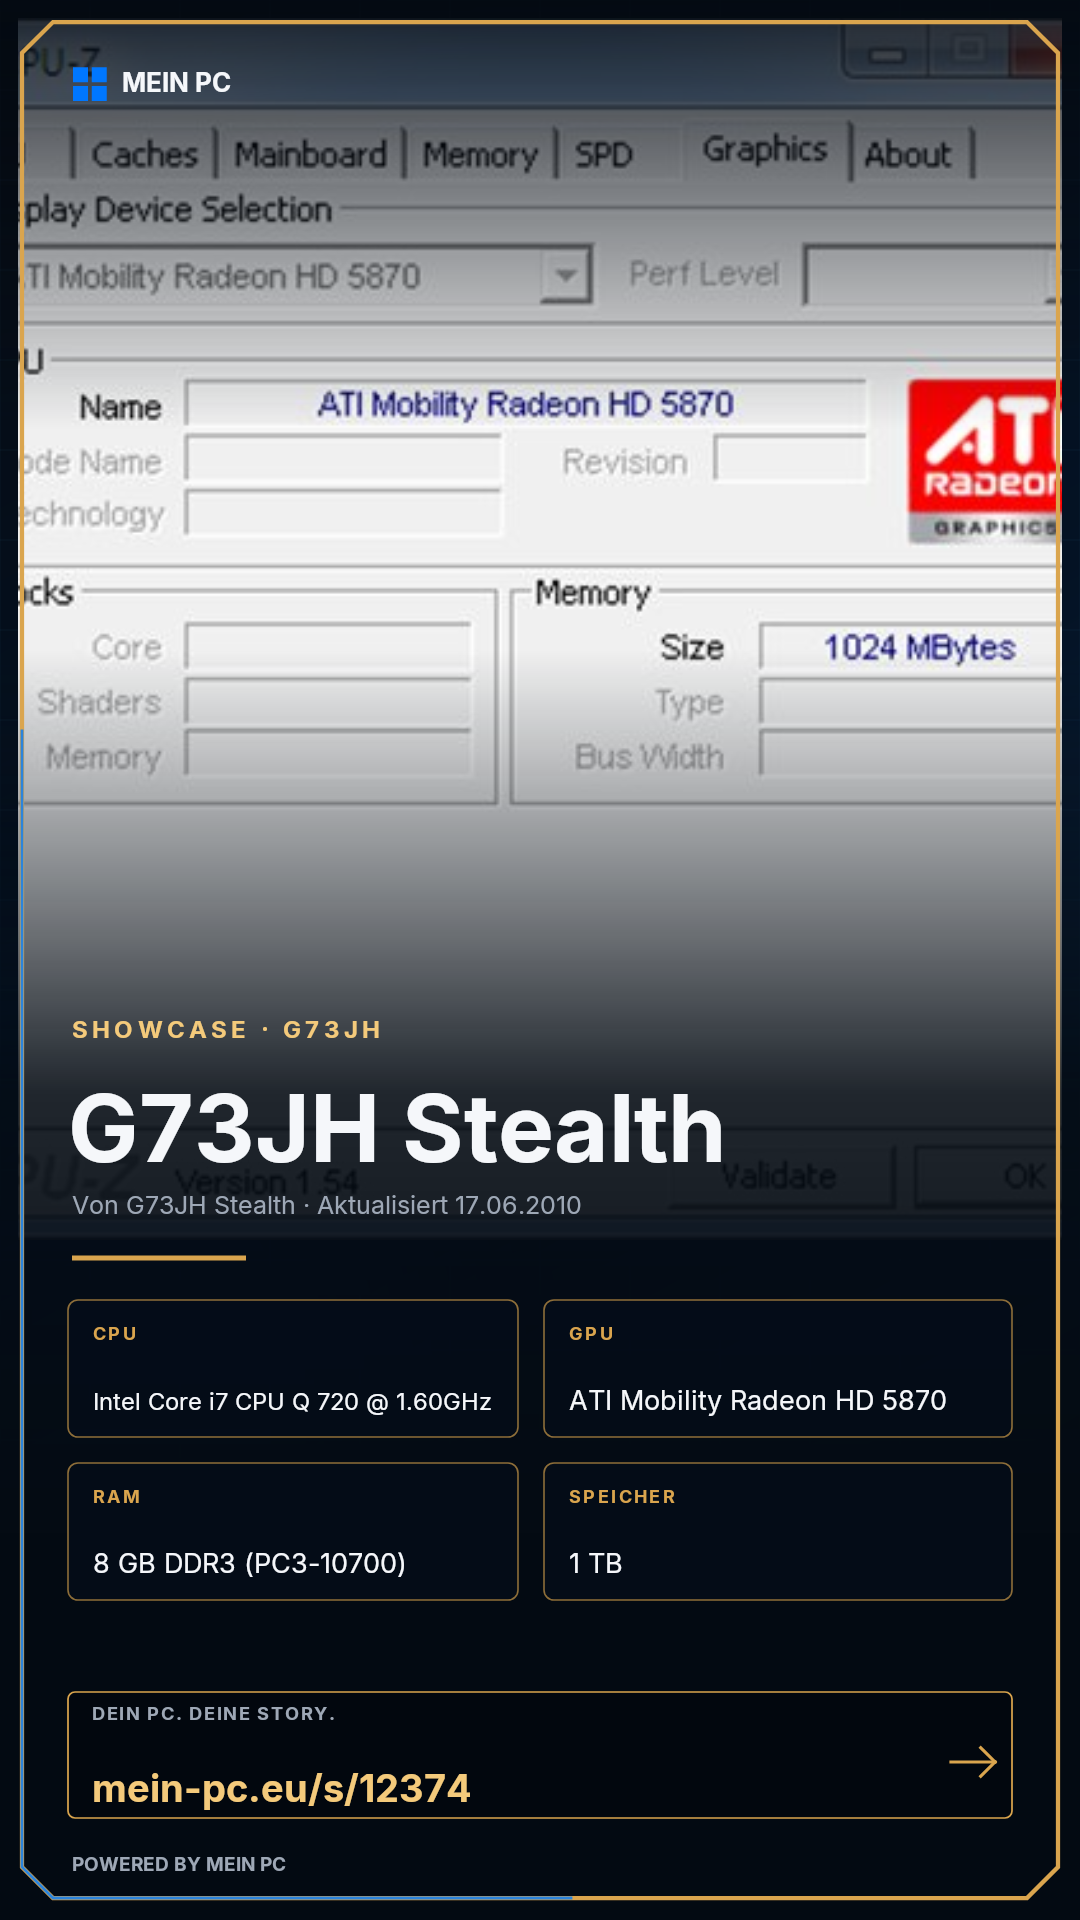Select the Graphics tab

tap(765, 149)
